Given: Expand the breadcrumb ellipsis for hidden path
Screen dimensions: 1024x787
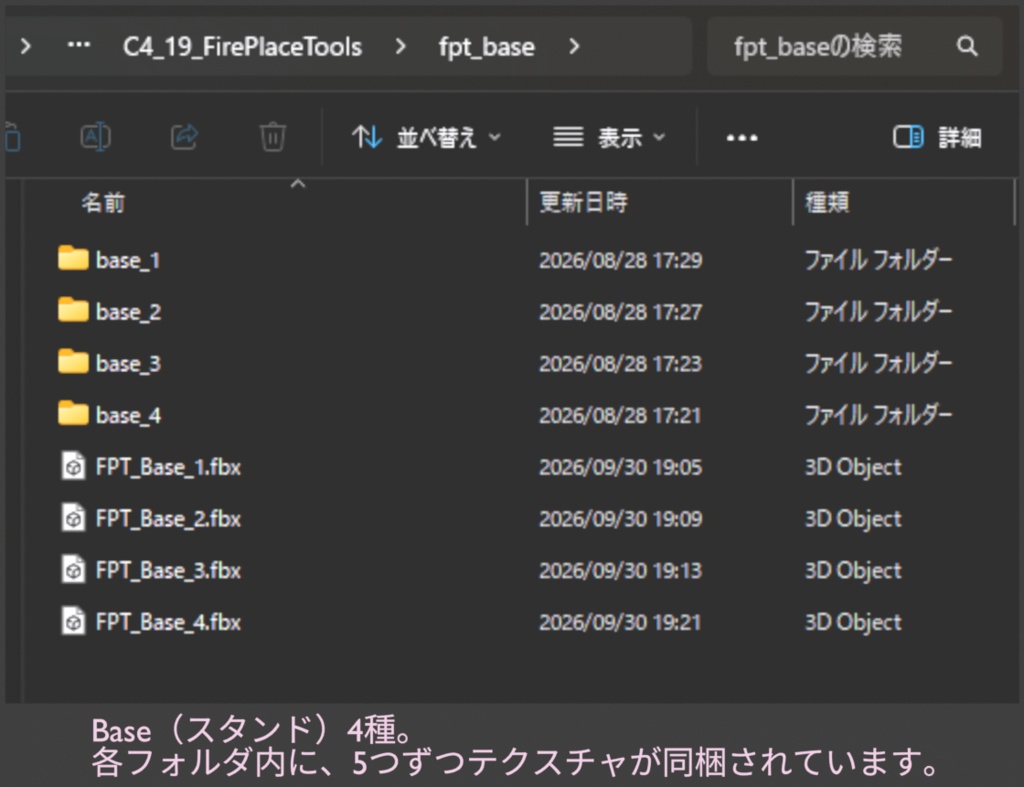Looking at the screenshot, I should tap(79, 45).
